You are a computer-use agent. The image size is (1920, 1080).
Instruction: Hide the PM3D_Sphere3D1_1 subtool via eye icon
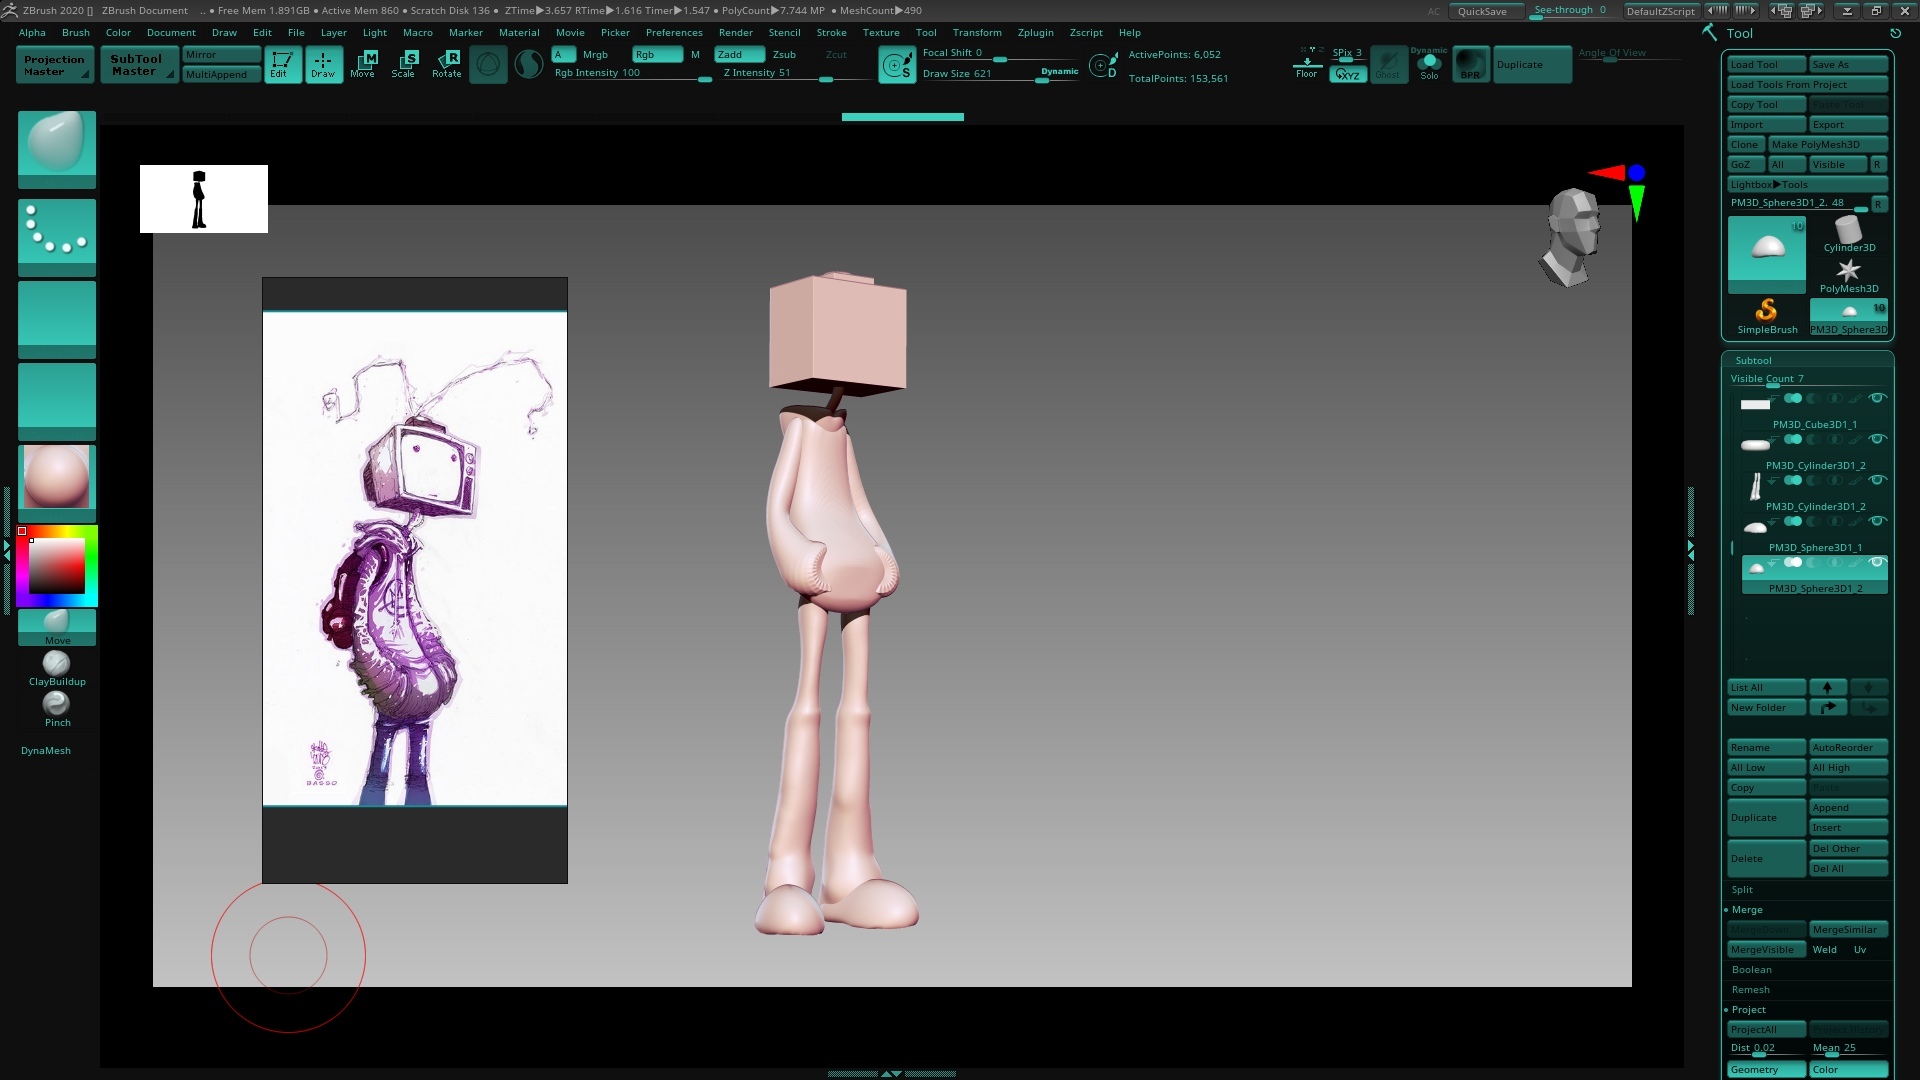1877,522
